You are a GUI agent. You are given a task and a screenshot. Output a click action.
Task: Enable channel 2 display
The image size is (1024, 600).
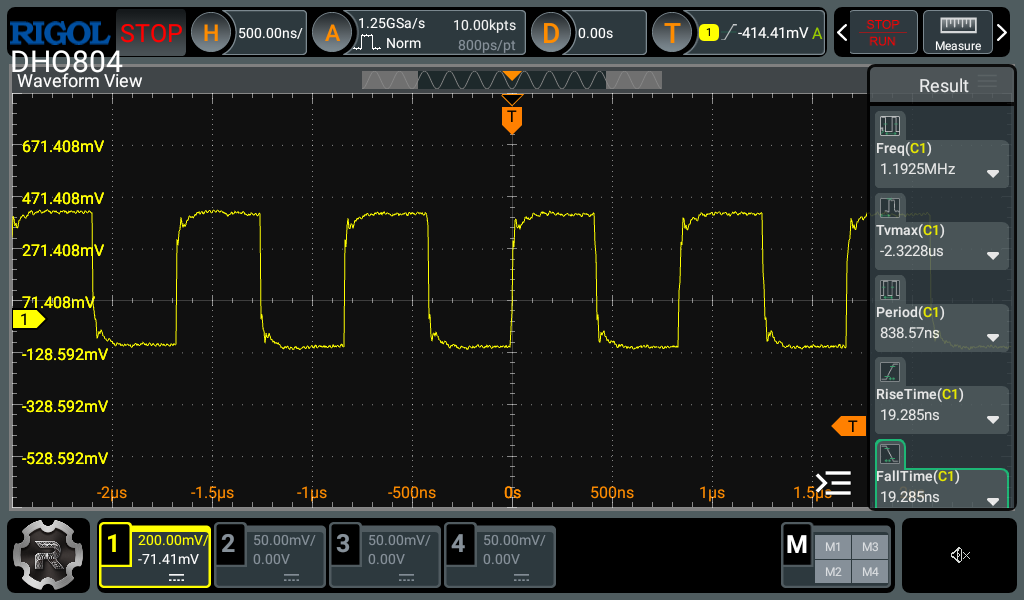point(270,555)
